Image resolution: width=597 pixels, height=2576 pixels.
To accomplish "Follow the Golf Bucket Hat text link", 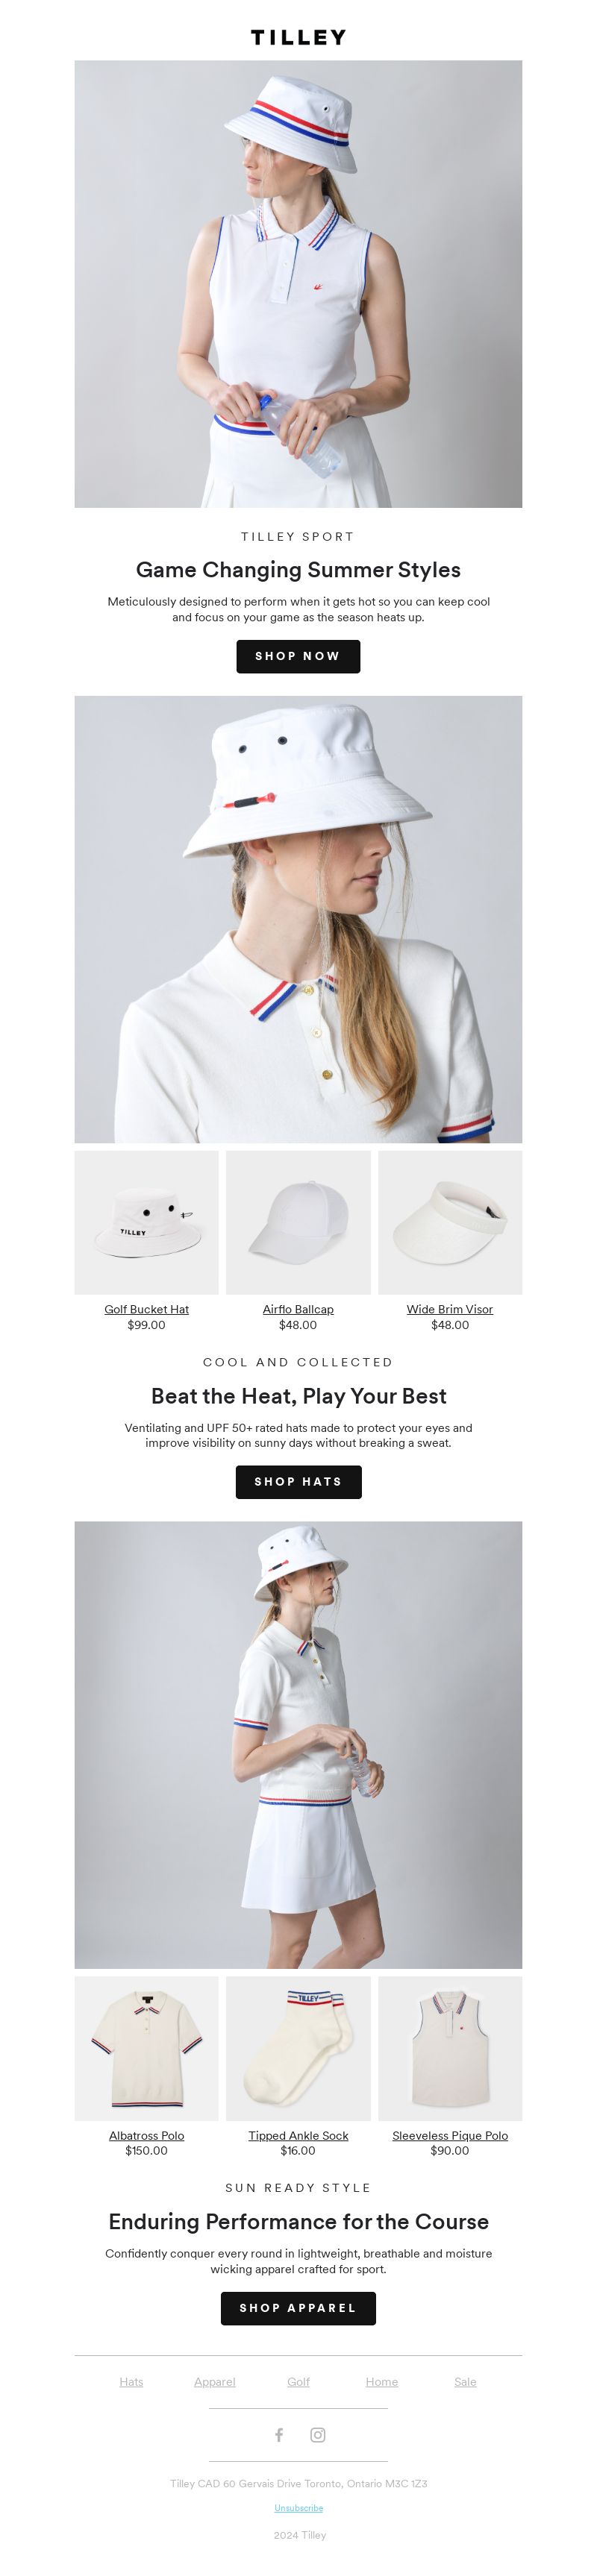I will (x=146, y=1309).
